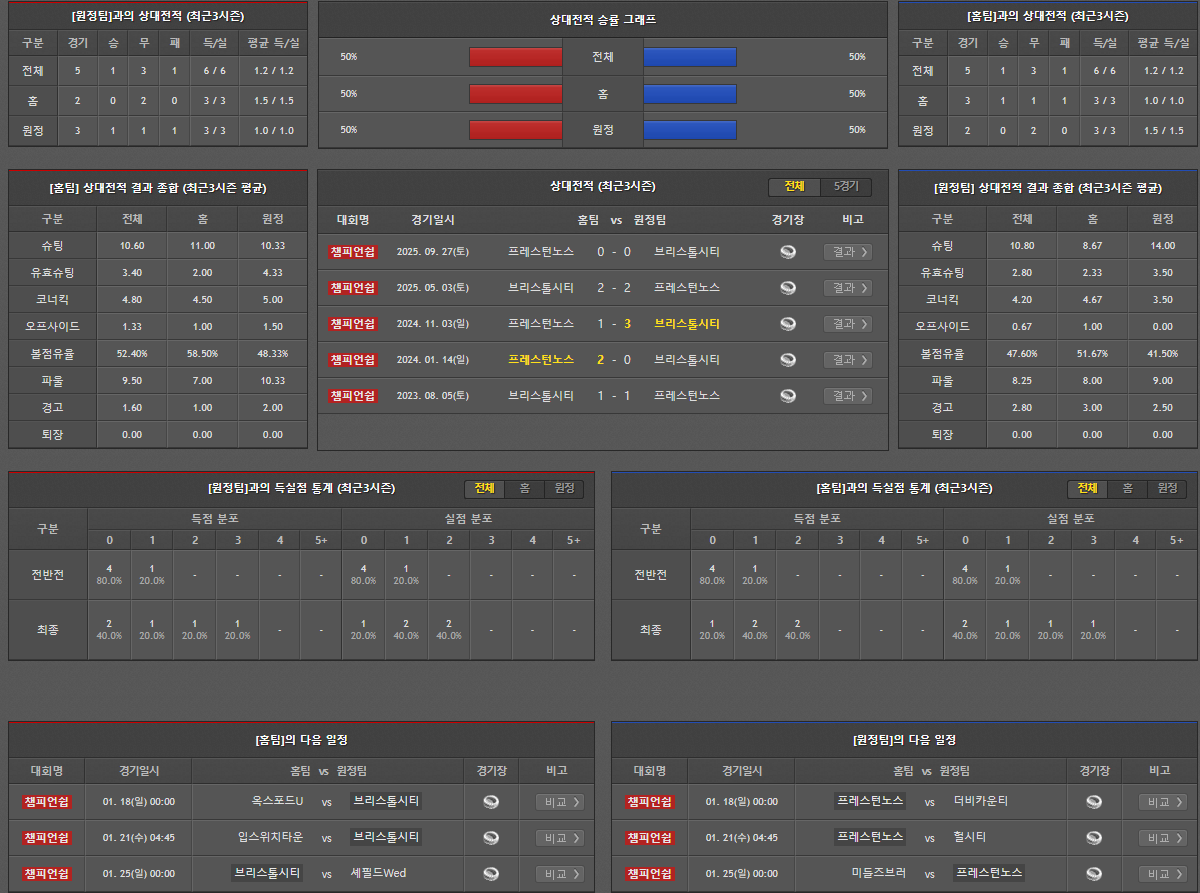Click stadium icon for 2024. 11. 03 match

click(788, 324)
